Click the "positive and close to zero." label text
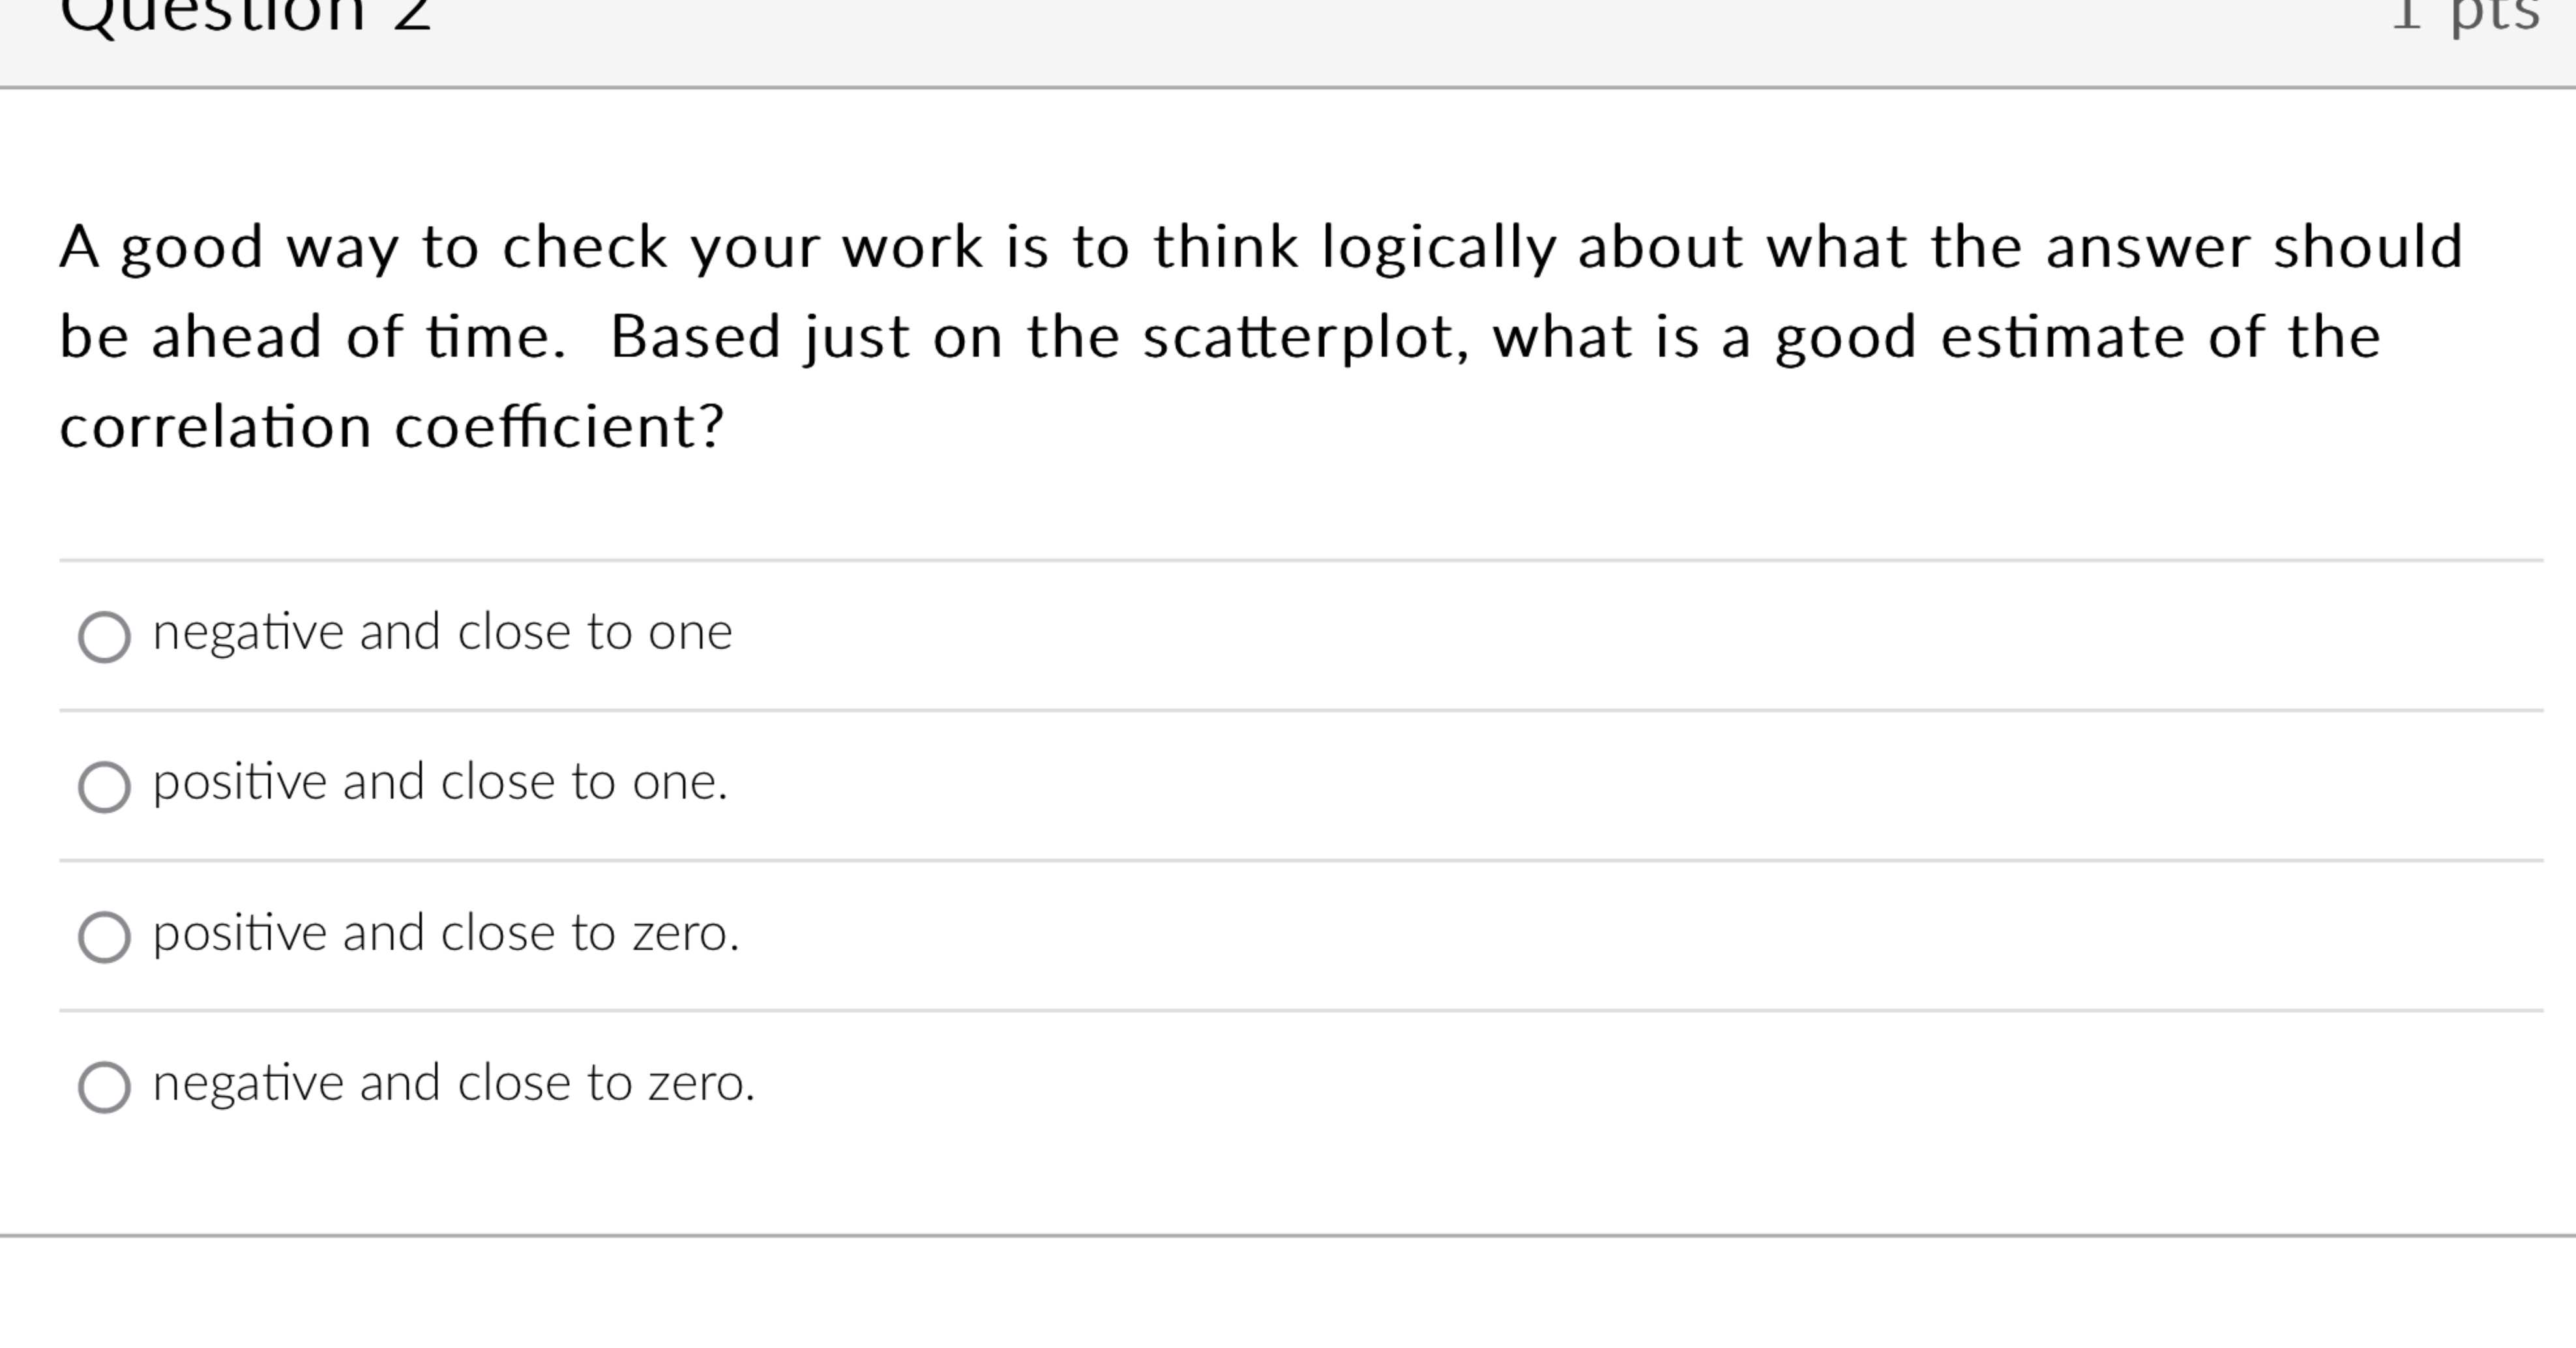Viewport: 2576px width, 1348px height. click(x=445, y=933)
